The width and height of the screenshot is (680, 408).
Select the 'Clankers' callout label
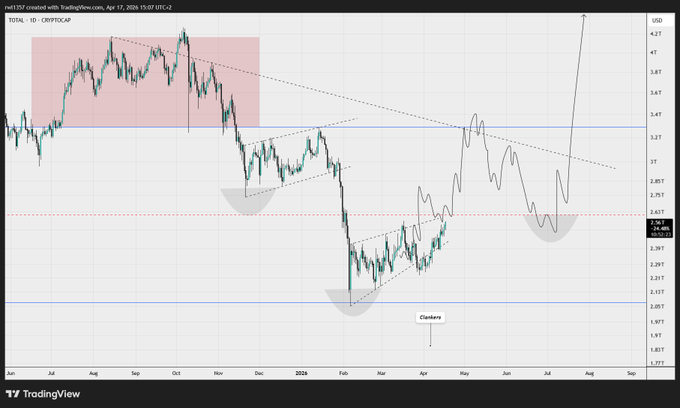[430, 317]
